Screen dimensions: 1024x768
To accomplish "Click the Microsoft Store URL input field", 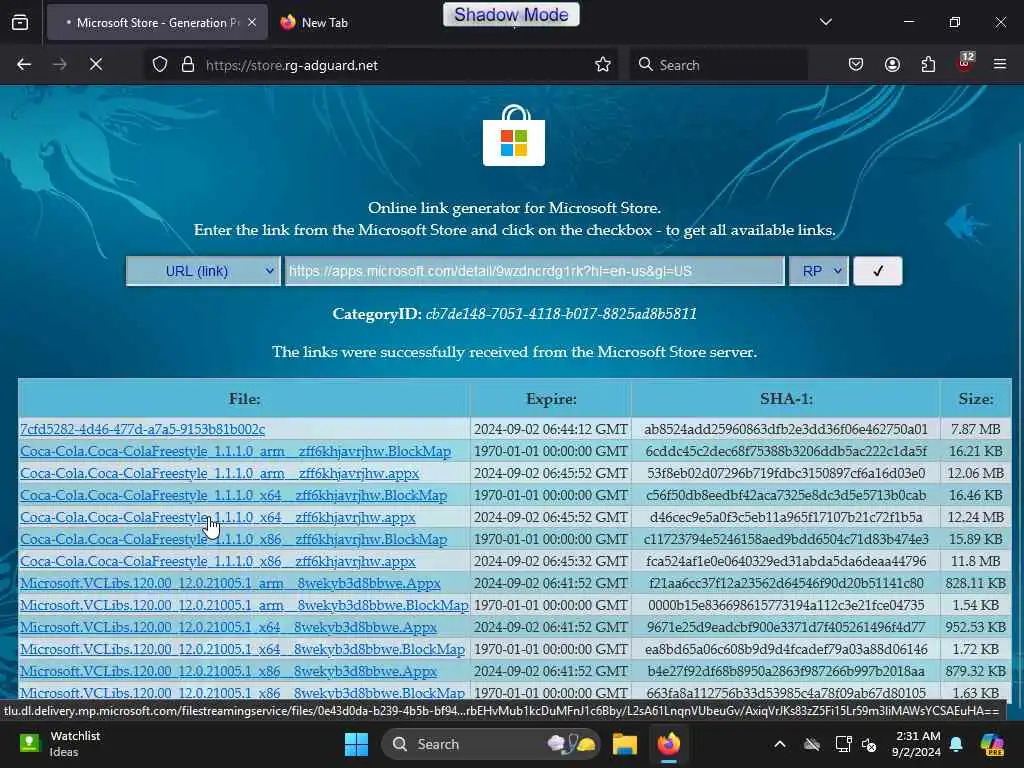I will point(534,271).
